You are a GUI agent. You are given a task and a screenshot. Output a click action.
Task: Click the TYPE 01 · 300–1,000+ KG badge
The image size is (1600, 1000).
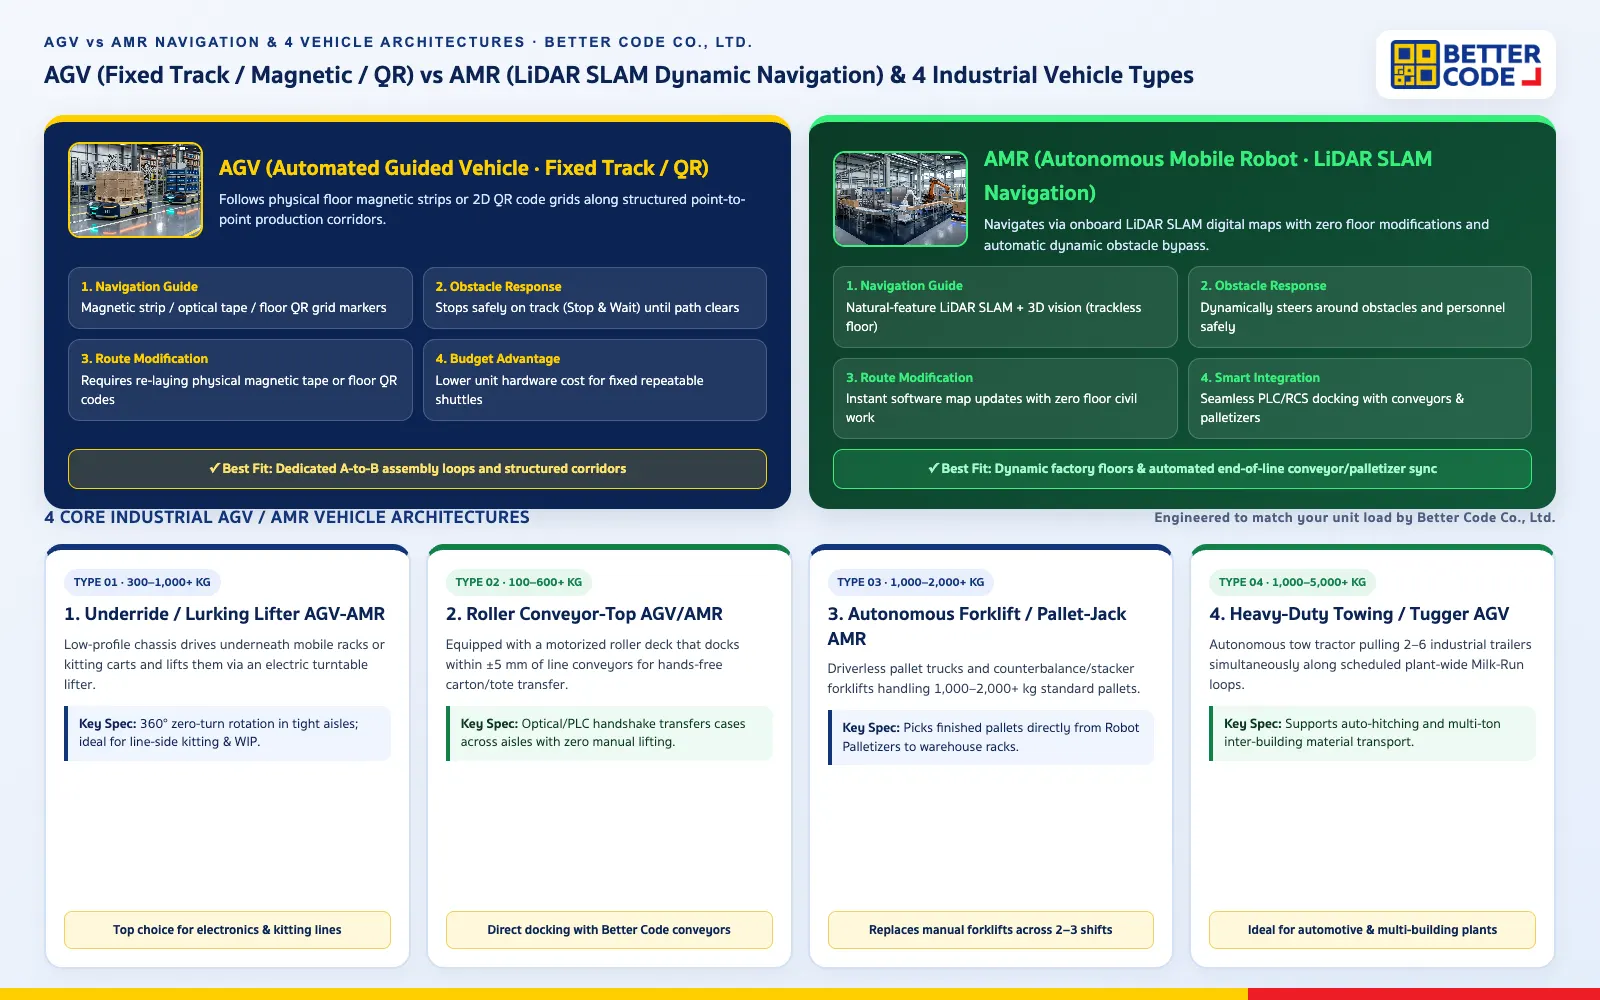142,582
